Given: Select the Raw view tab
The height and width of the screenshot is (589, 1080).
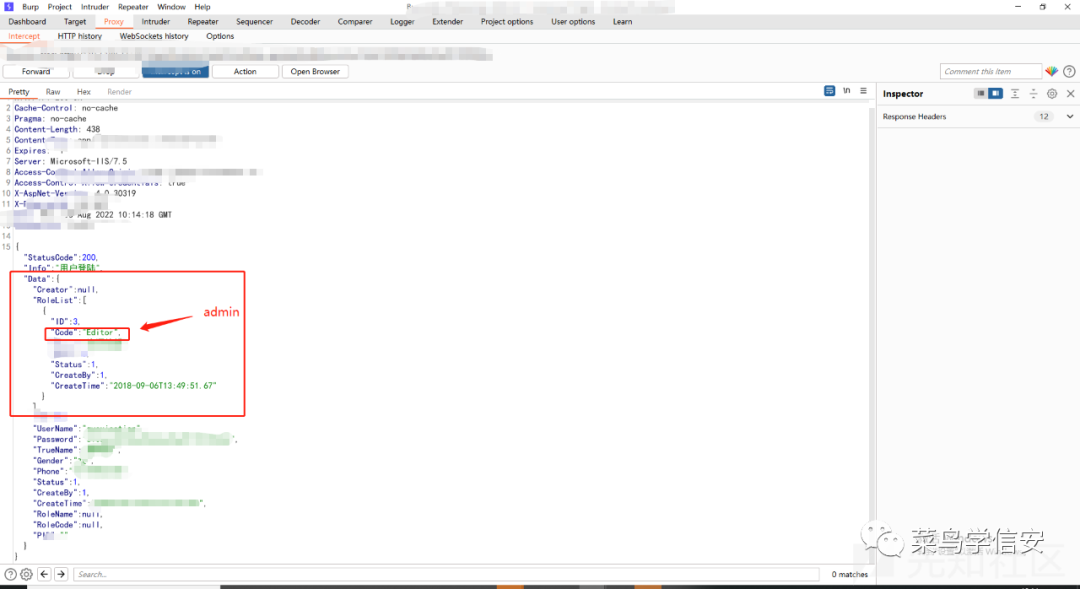Looking at the screenshot, I should coord(53,92).
